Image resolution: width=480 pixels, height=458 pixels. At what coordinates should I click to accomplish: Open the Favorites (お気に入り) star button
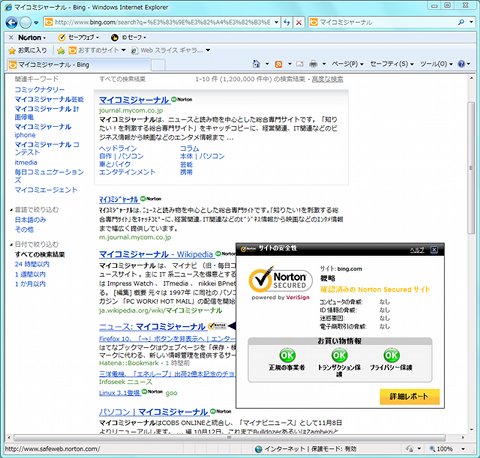[x=27, y=50]
